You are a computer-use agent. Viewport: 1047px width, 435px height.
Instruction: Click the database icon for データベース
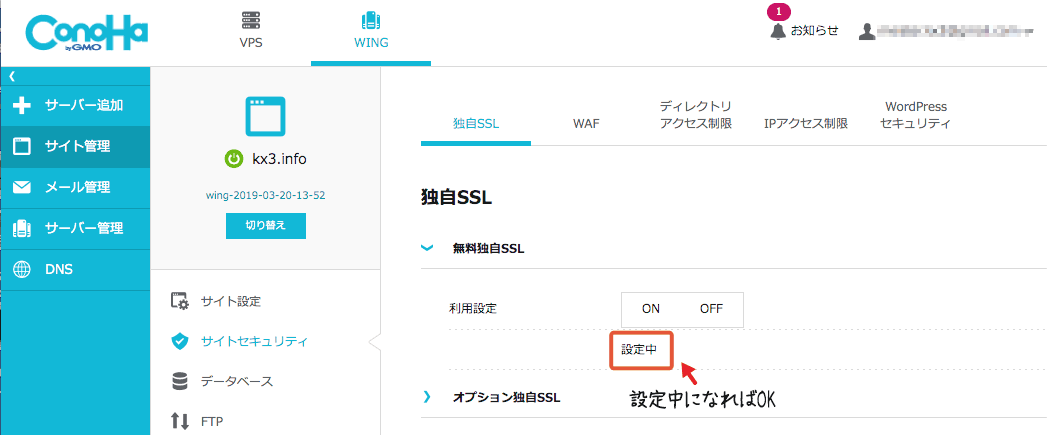(x=180, y=382)
